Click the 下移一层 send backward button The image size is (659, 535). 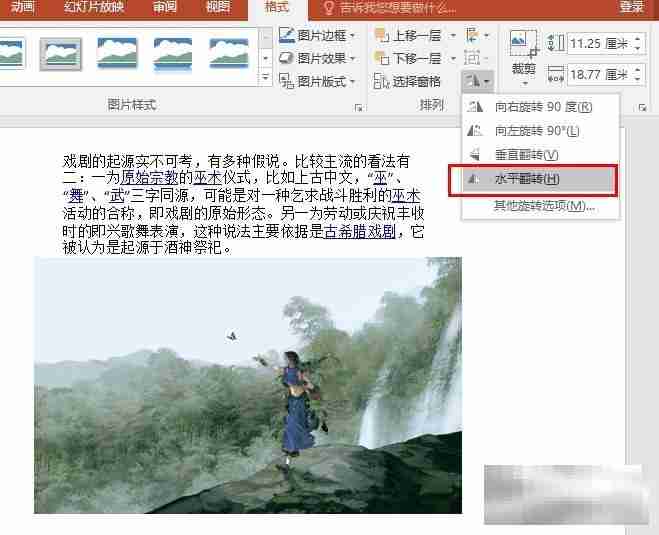coord(409,58)
